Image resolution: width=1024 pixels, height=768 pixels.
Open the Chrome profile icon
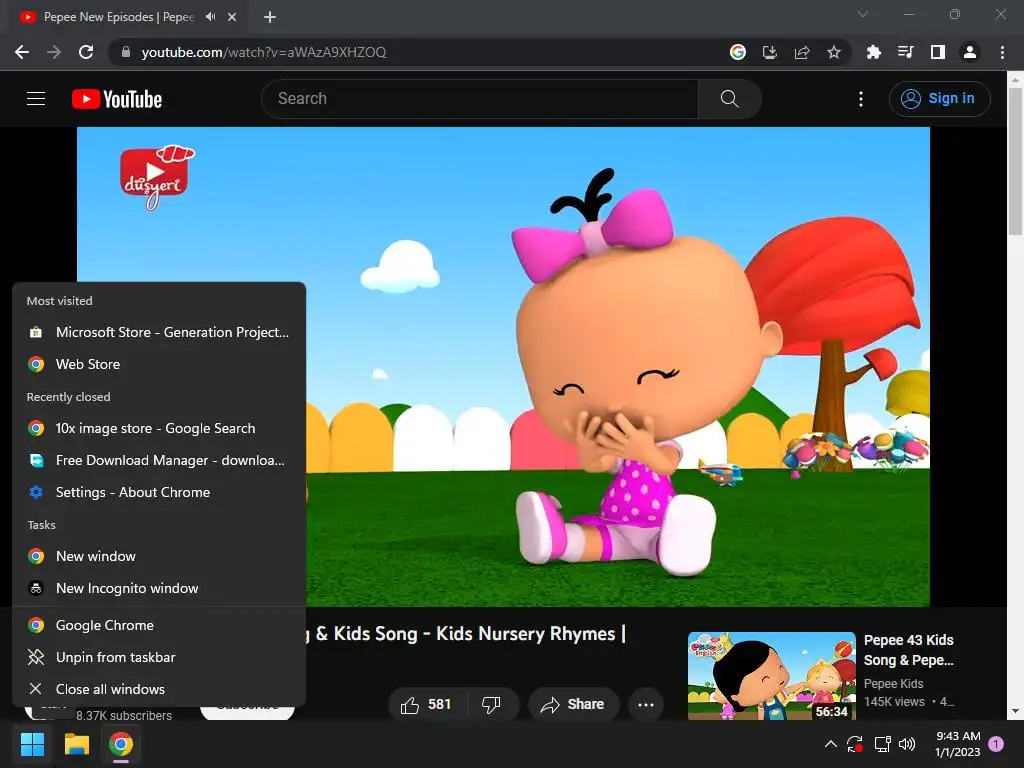(x=970, y=52)
